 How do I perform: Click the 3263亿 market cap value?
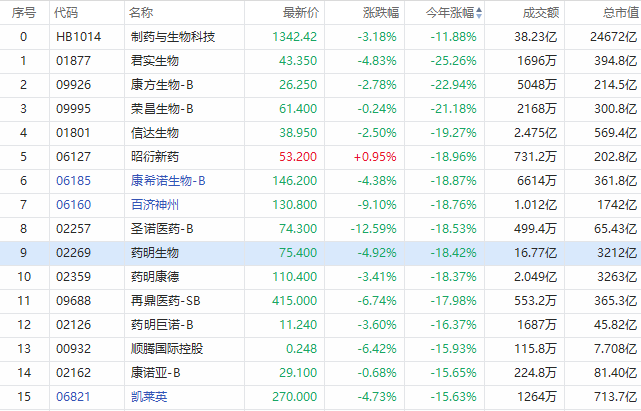[x=617, y=277]
